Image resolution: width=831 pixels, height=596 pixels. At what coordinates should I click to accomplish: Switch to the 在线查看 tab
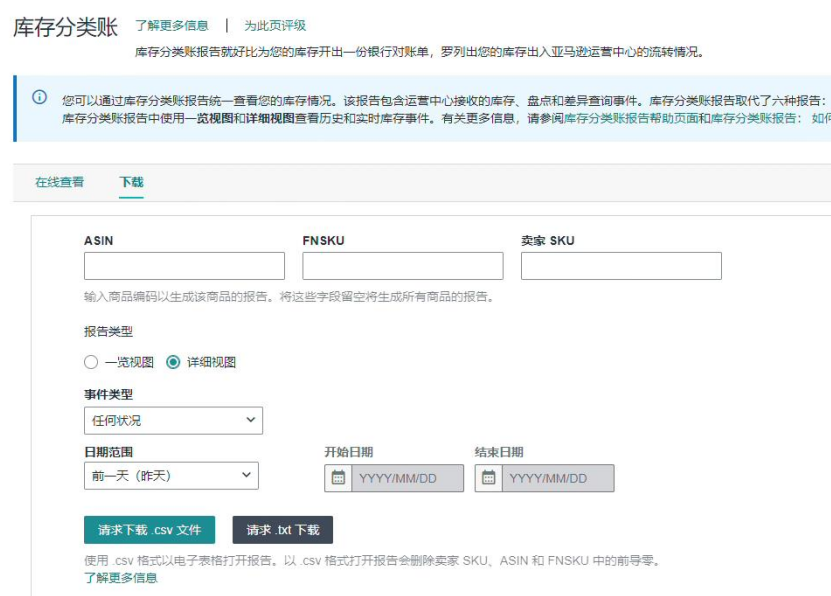coord(59,182)
